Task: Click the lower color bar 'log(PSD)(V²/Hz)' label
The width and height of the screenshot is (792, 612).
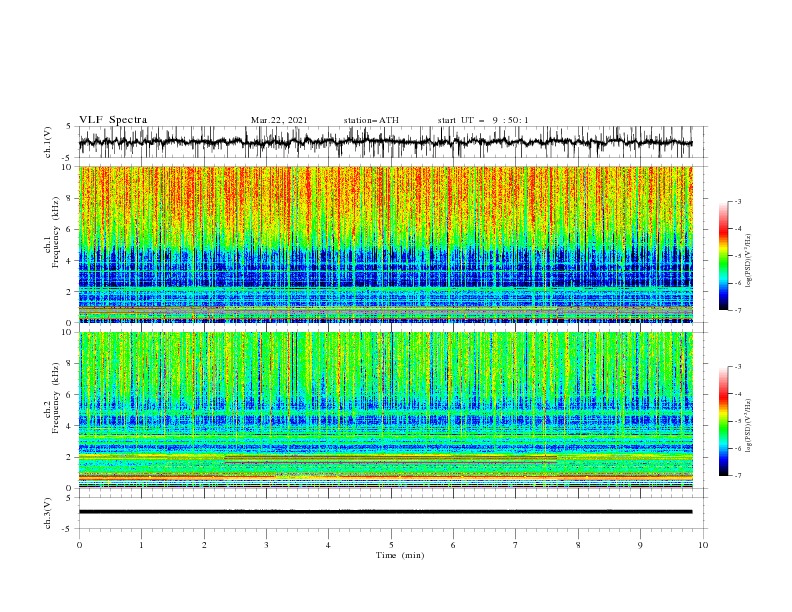Action: pyautogui.click(x=749, y=426)
